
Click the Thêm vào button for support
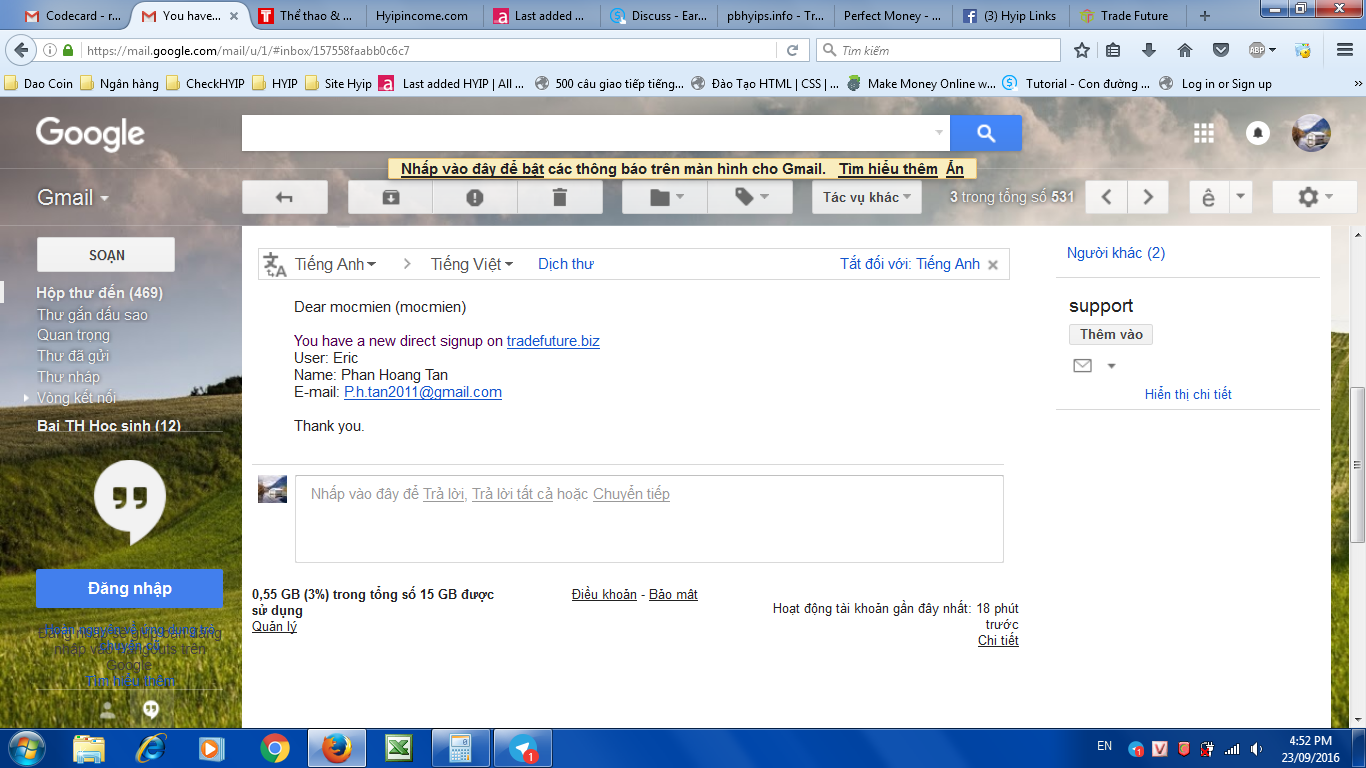(x=1111, y=335)
